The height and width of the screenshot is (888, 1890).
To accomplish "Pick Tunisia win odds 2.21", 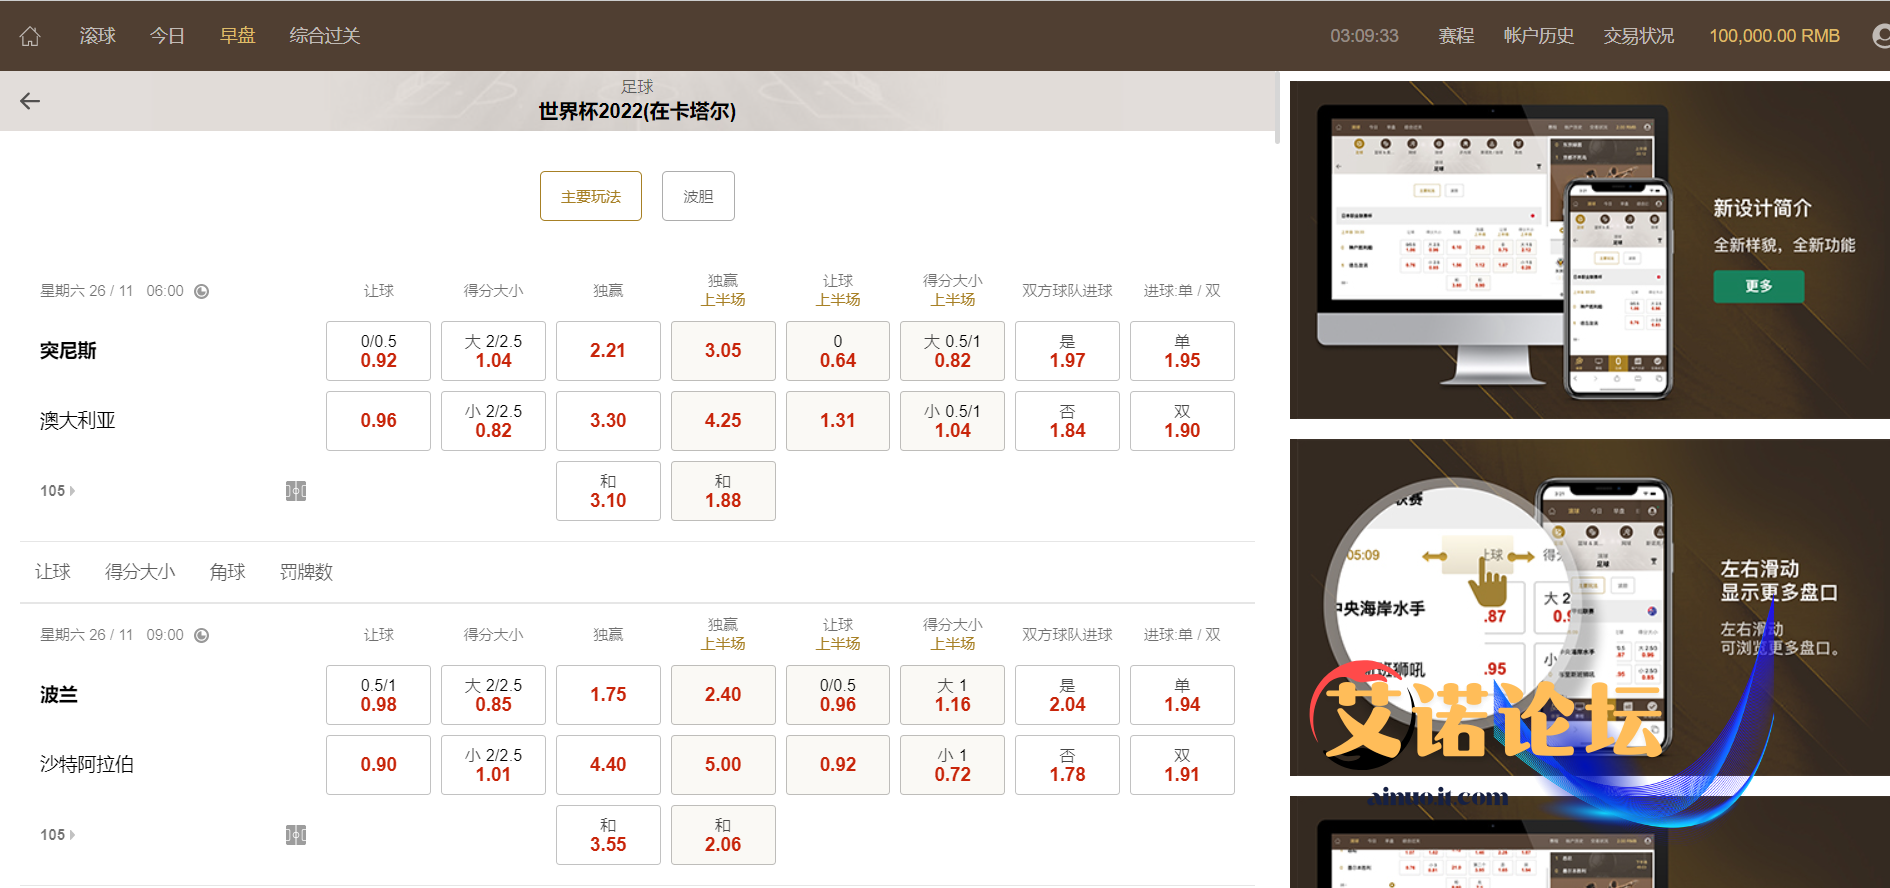I will pyautogui.click(x=608, y=351).
